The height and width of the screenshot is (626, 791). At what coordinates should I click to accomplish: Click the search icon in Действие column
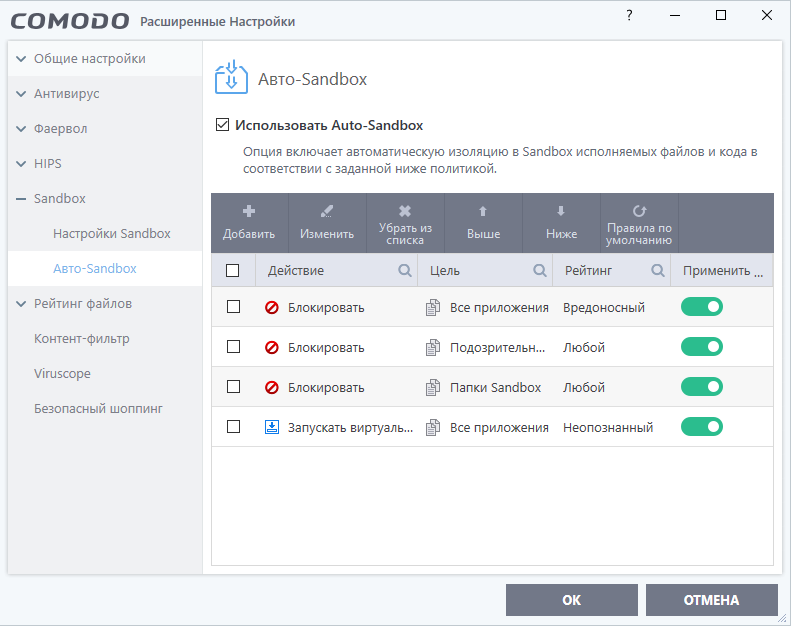405,270
